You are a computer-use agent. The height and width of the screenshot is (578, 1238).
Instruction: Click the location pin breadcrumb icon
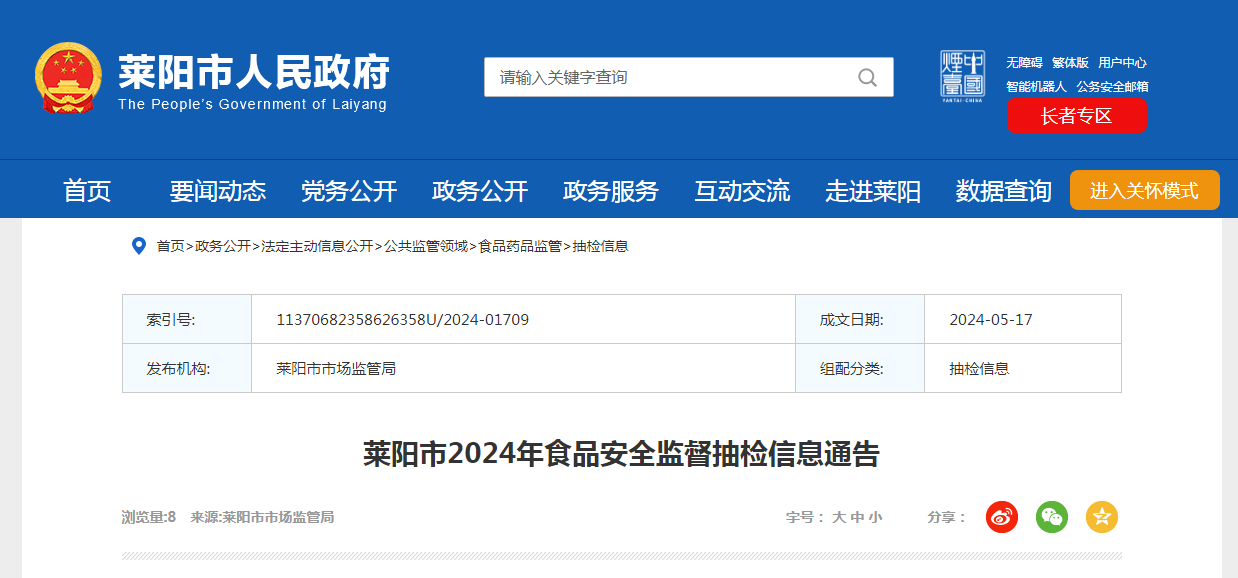pyautogui.click(x=139, y=246)
